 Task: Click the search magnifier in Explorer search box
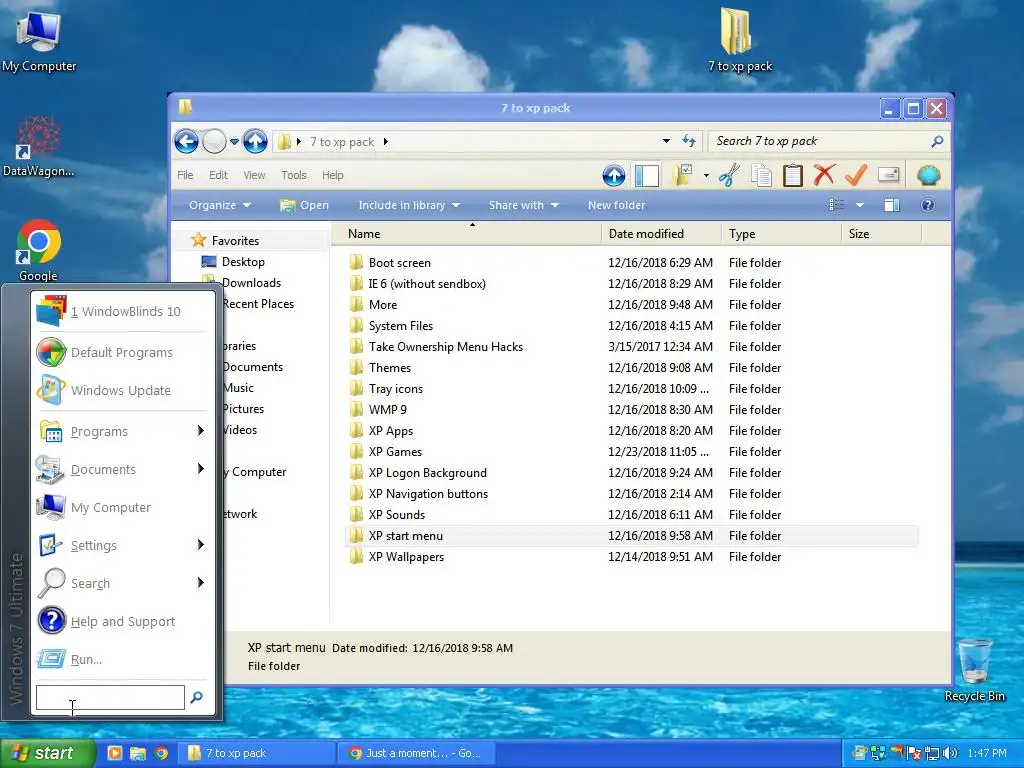point(937,141)
